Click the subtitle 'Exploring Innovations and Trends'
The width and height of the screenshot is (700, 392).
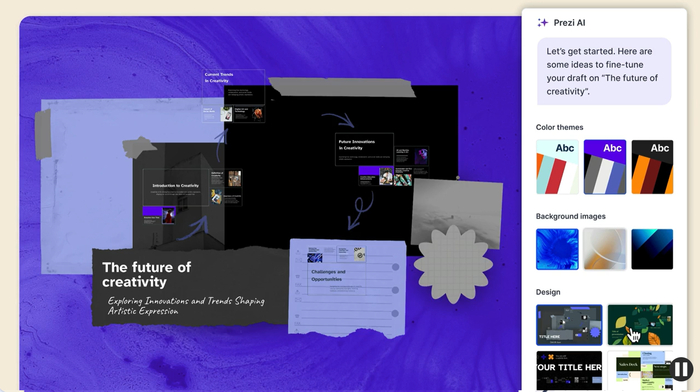186,301
